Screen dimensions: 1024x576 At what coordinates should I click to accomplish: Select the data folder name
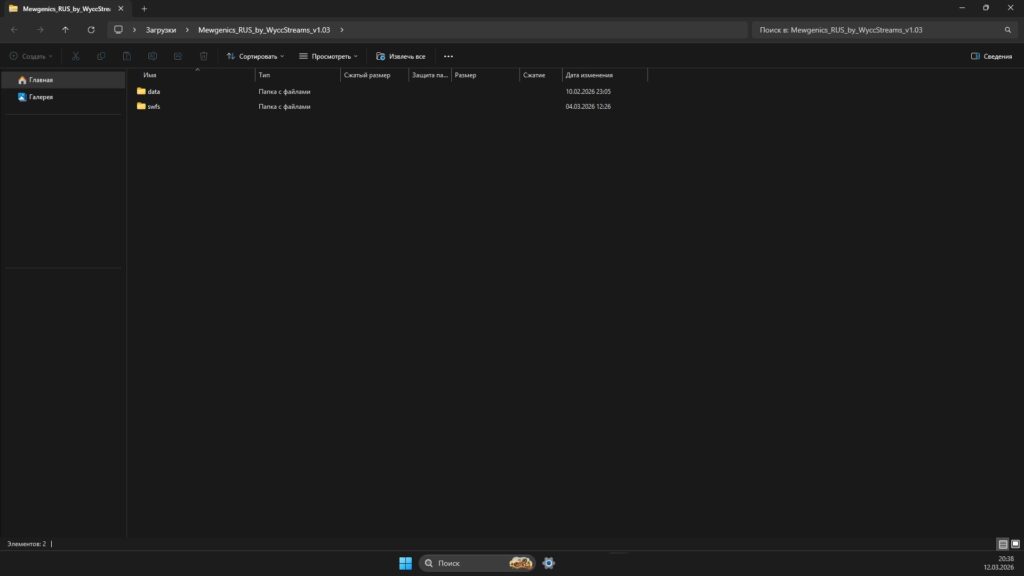point(153,91)
